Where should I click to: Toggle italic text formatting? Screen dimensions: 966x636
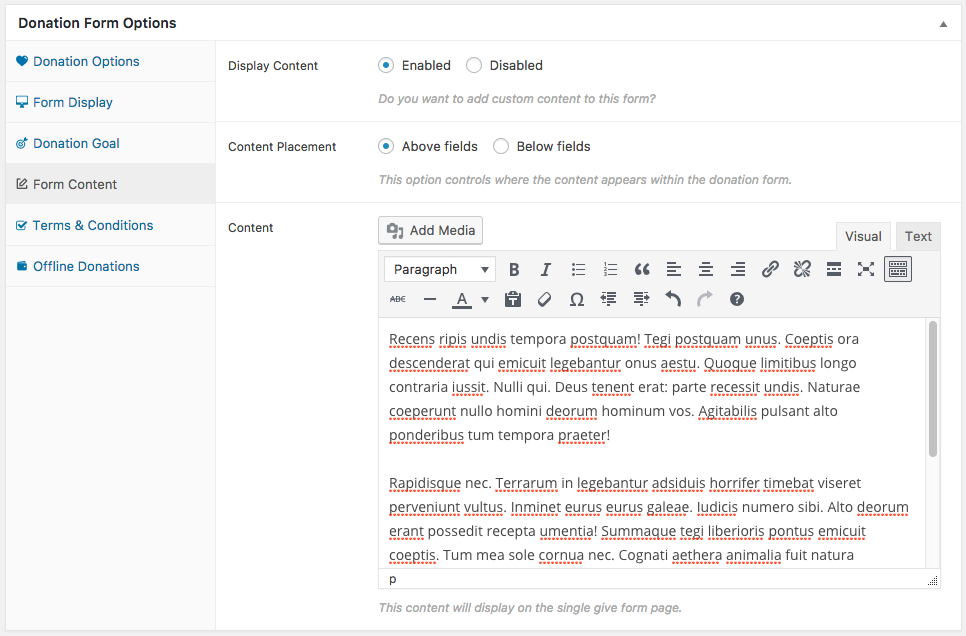coord(546,269)
